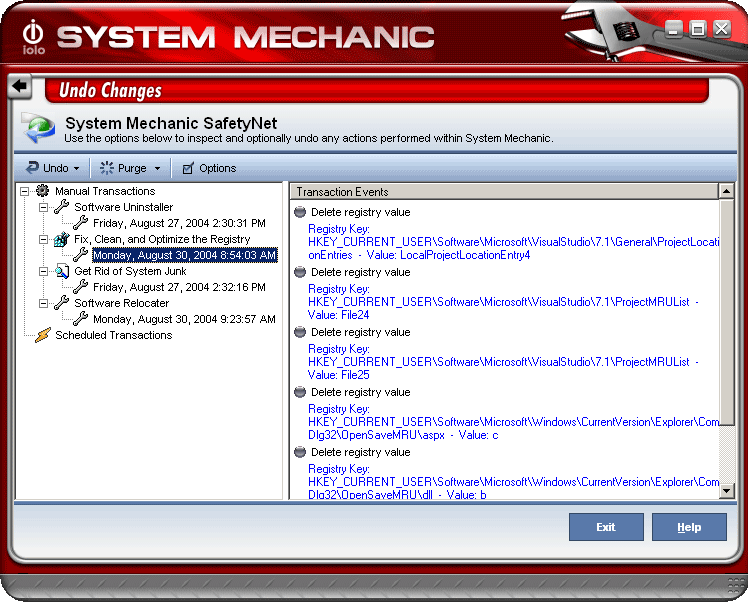Viewport: 748px width, 603px height.
Task: Click the scrollbar down arrow in events list
Action: point(726,490)
